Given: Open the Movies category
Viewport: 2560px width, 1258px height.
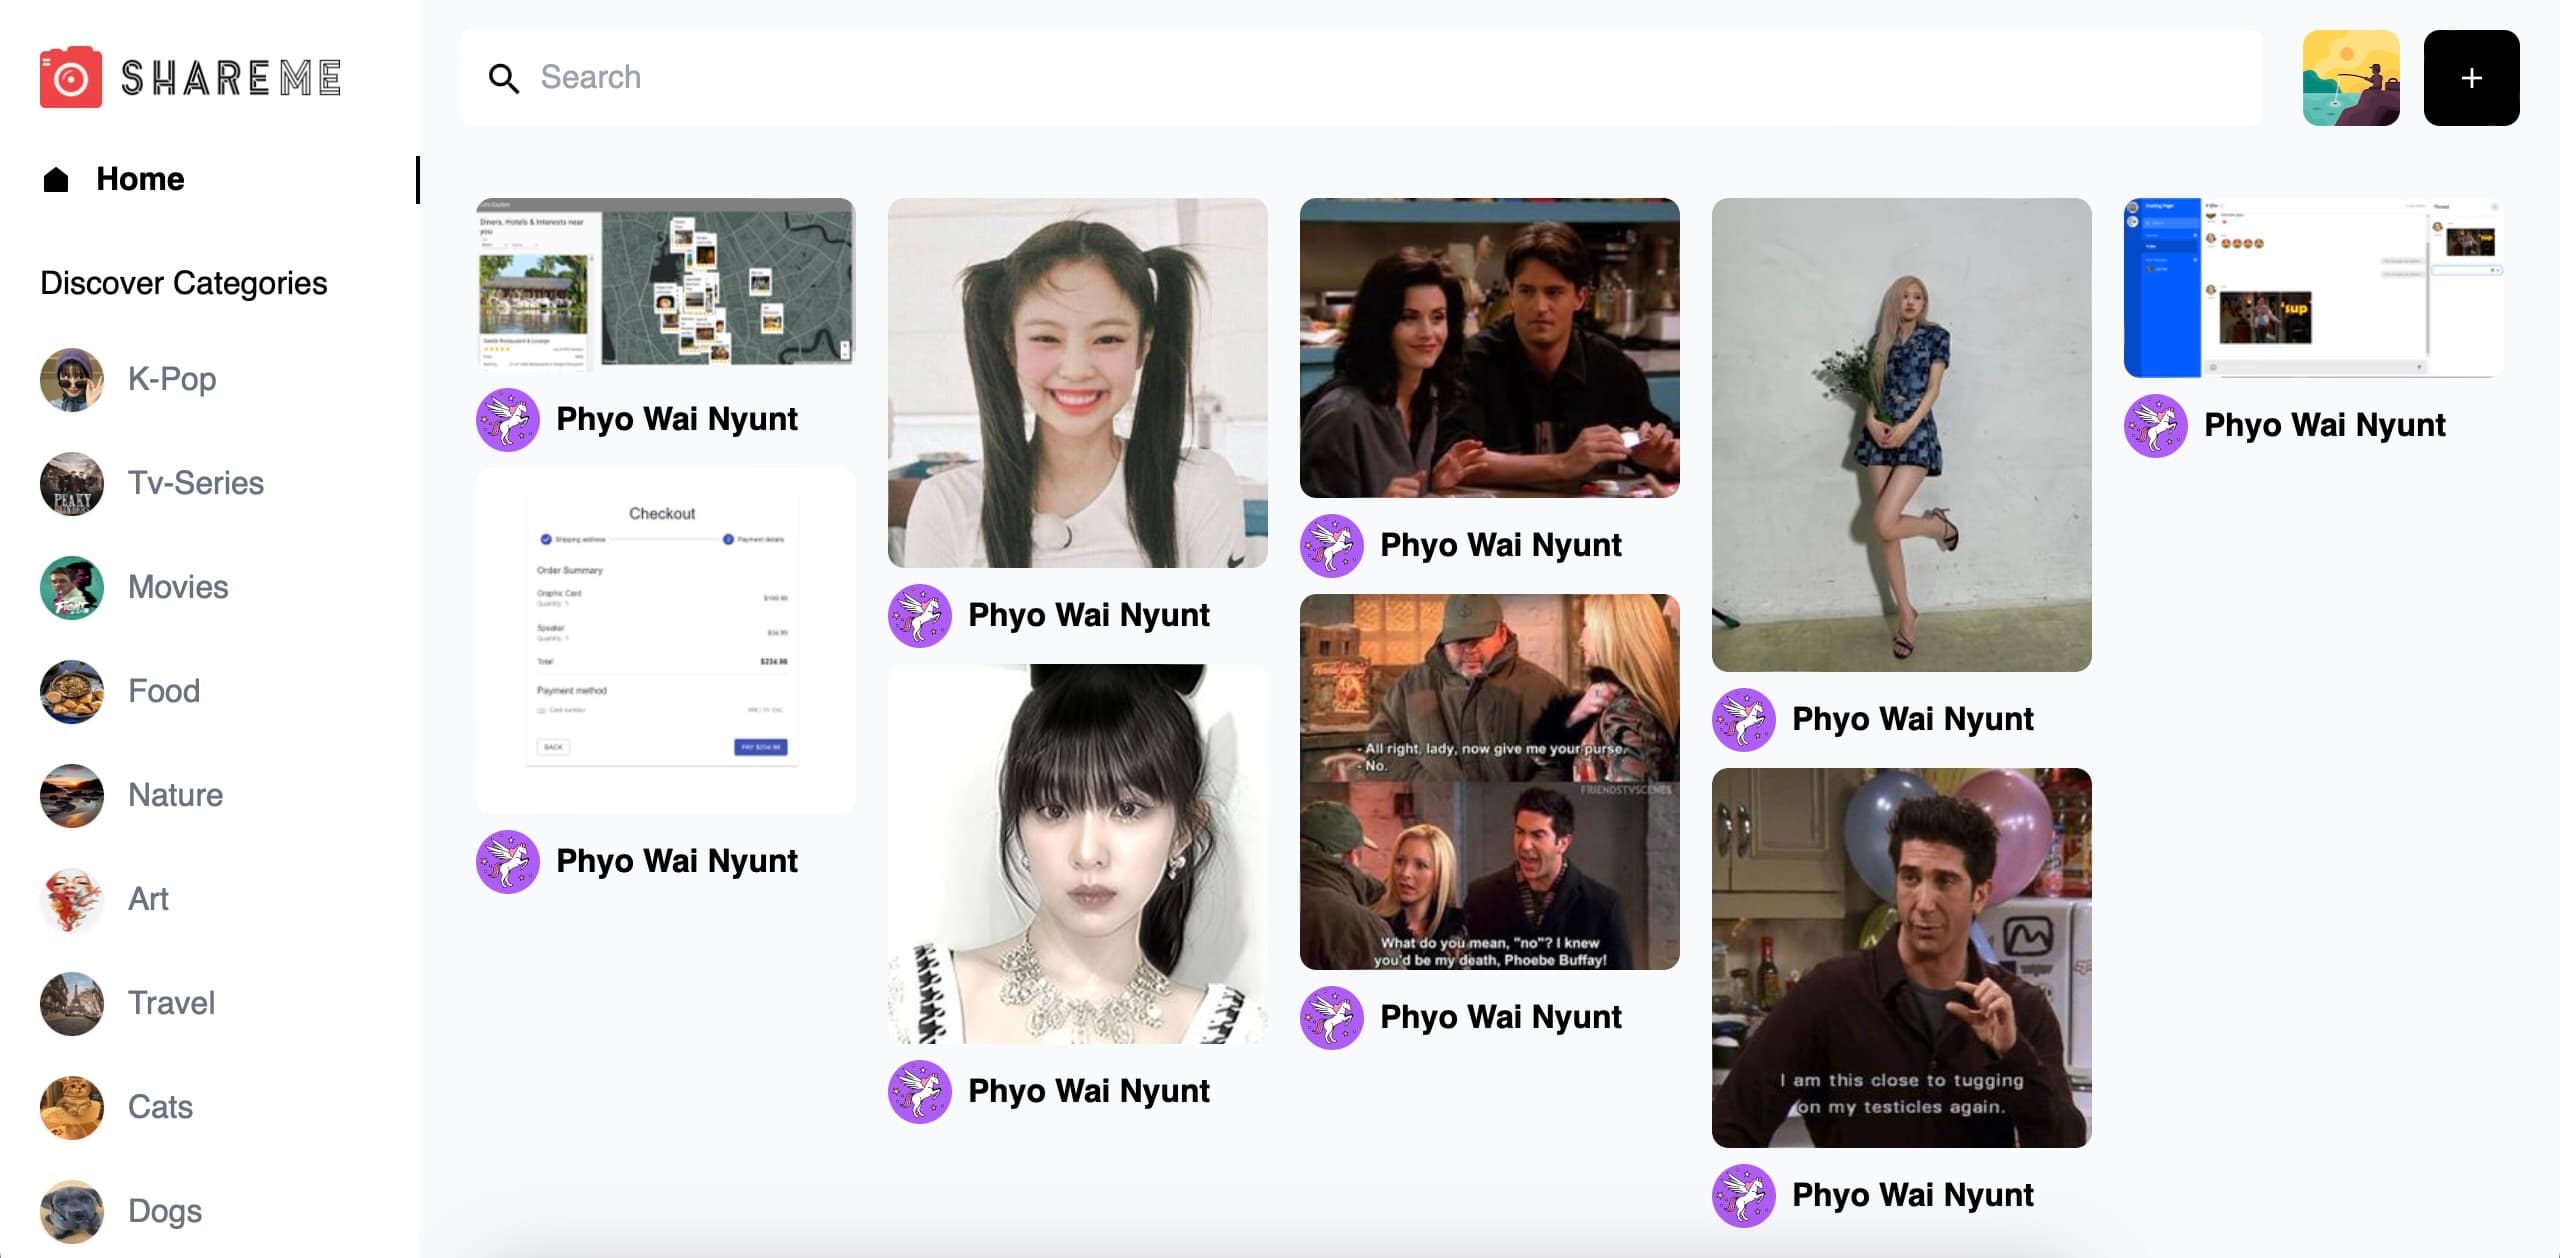Looking at the screenshot, I should point(178,587).
